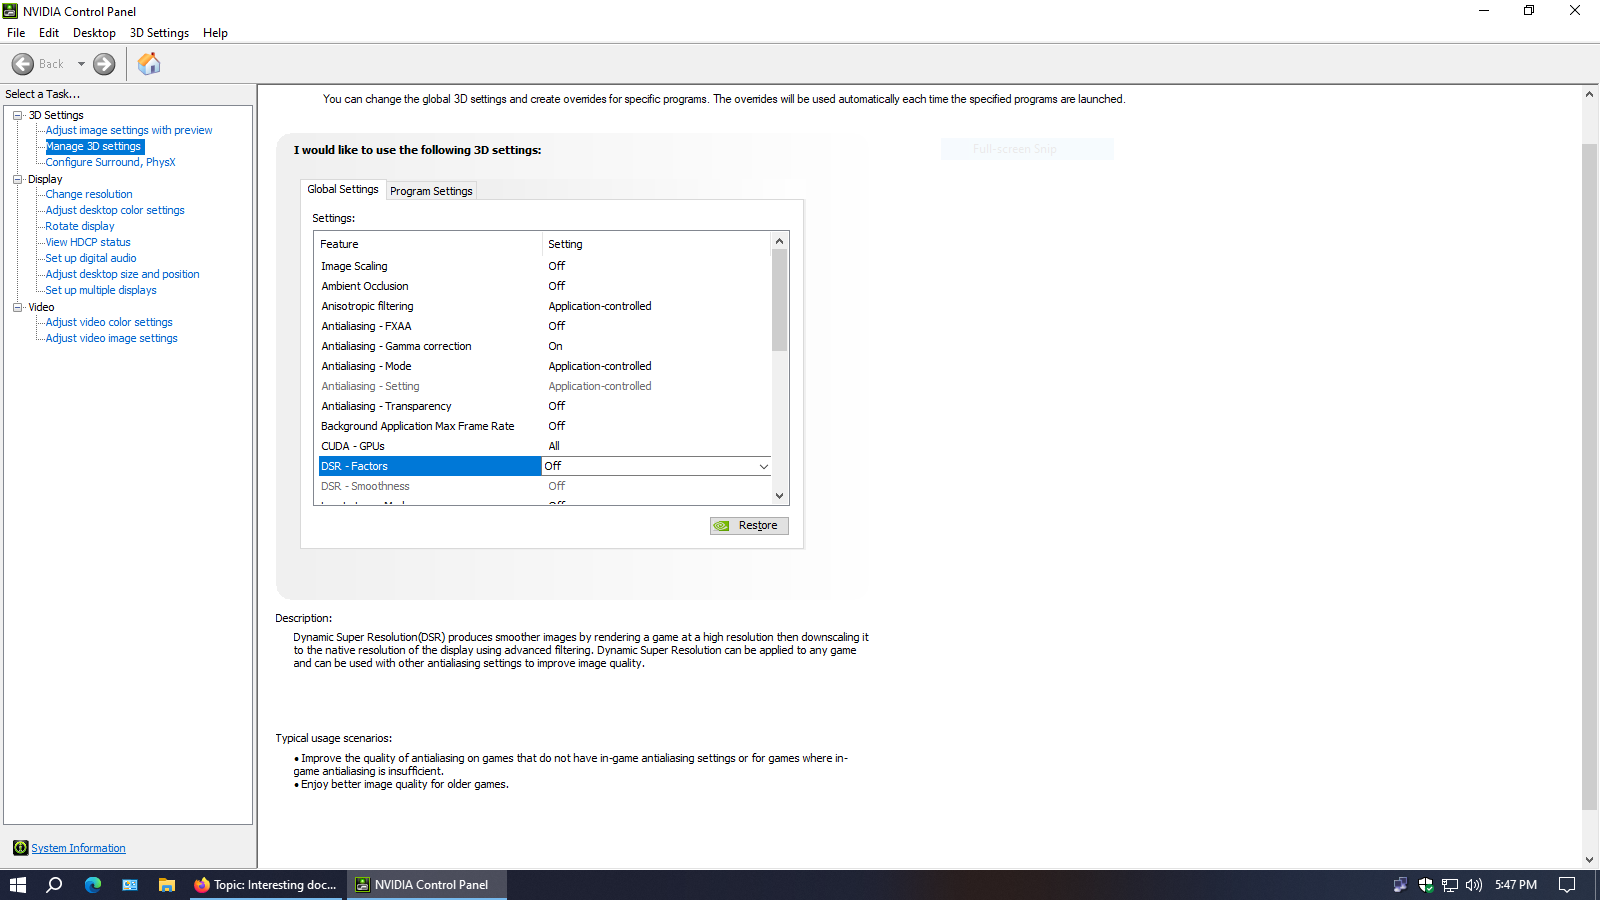Viewport: 1600px width, 900px height.
Task: Select Change resolution in the task tree
Action: tap(89, 194)
